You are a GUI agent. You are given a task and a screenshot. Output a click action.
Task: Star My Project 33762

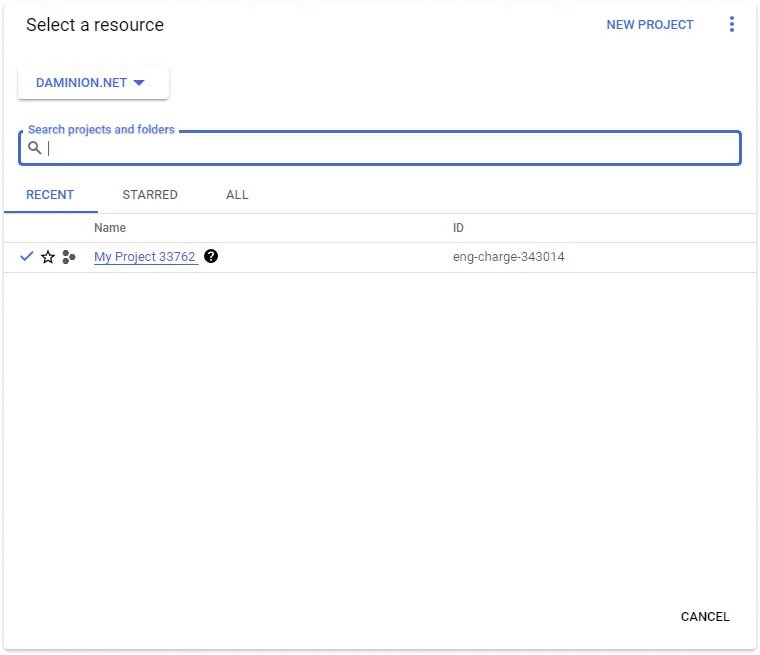(48, 257)
